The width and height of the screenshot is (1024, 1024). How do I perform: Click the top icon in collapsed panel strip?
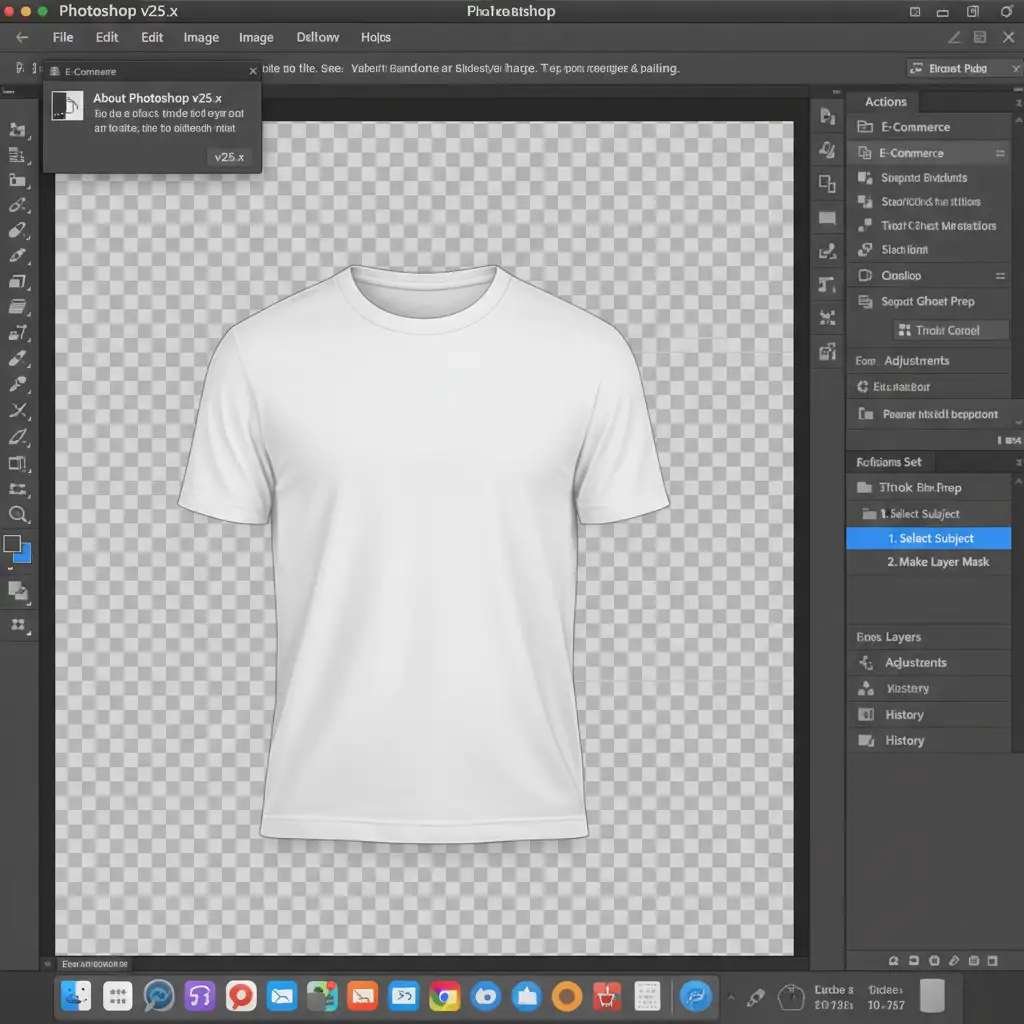(827, 117)
